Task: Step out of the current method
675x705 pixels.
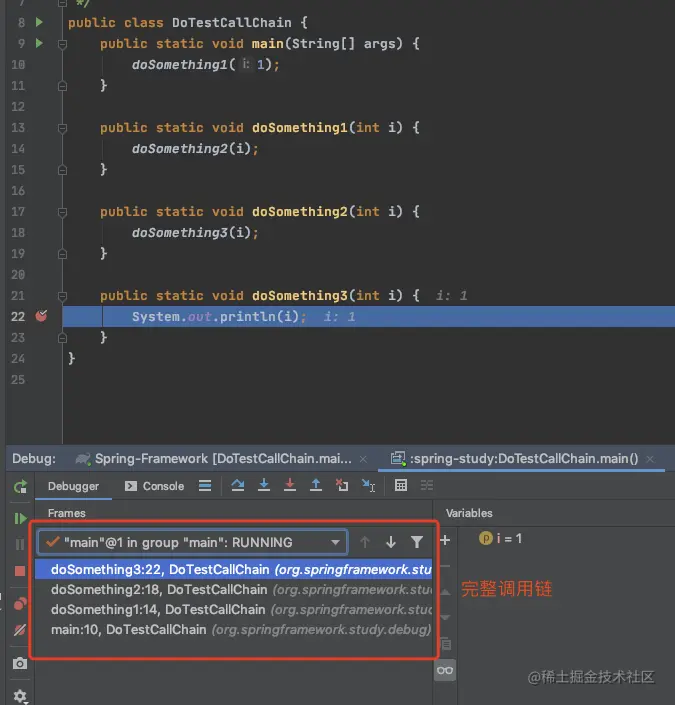Action: point(316,485)
